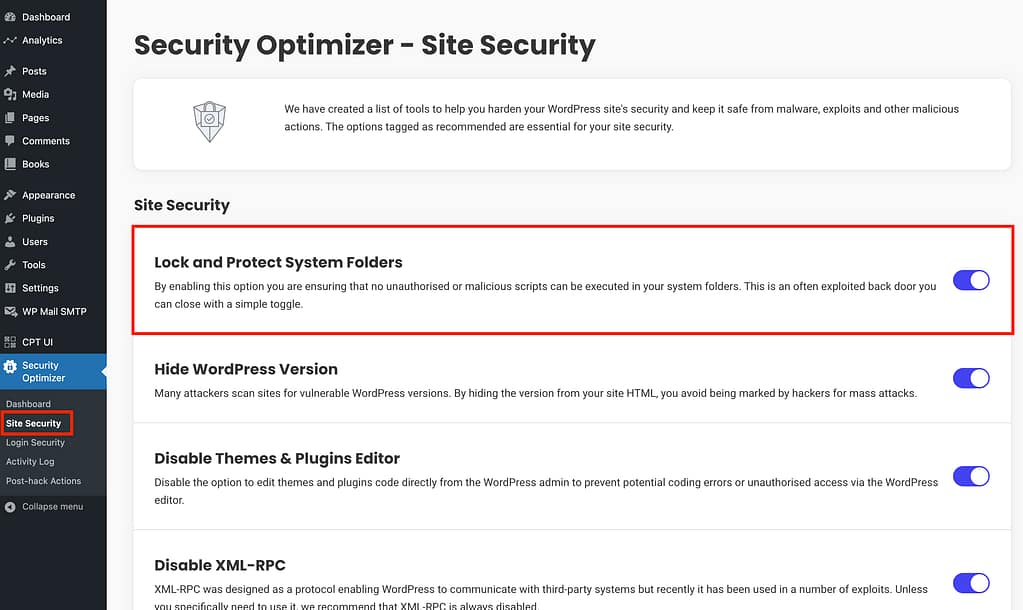Click the Comments bubble icon

click(10, 141)
